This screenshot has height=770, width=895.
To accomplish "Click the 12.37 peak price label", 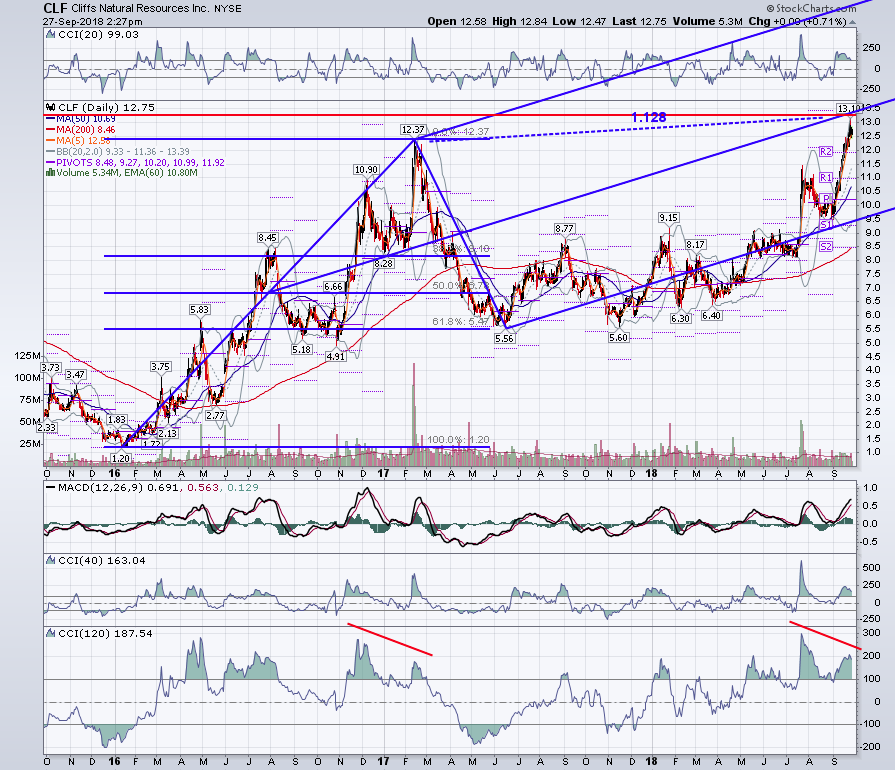I will pos(413,130).
